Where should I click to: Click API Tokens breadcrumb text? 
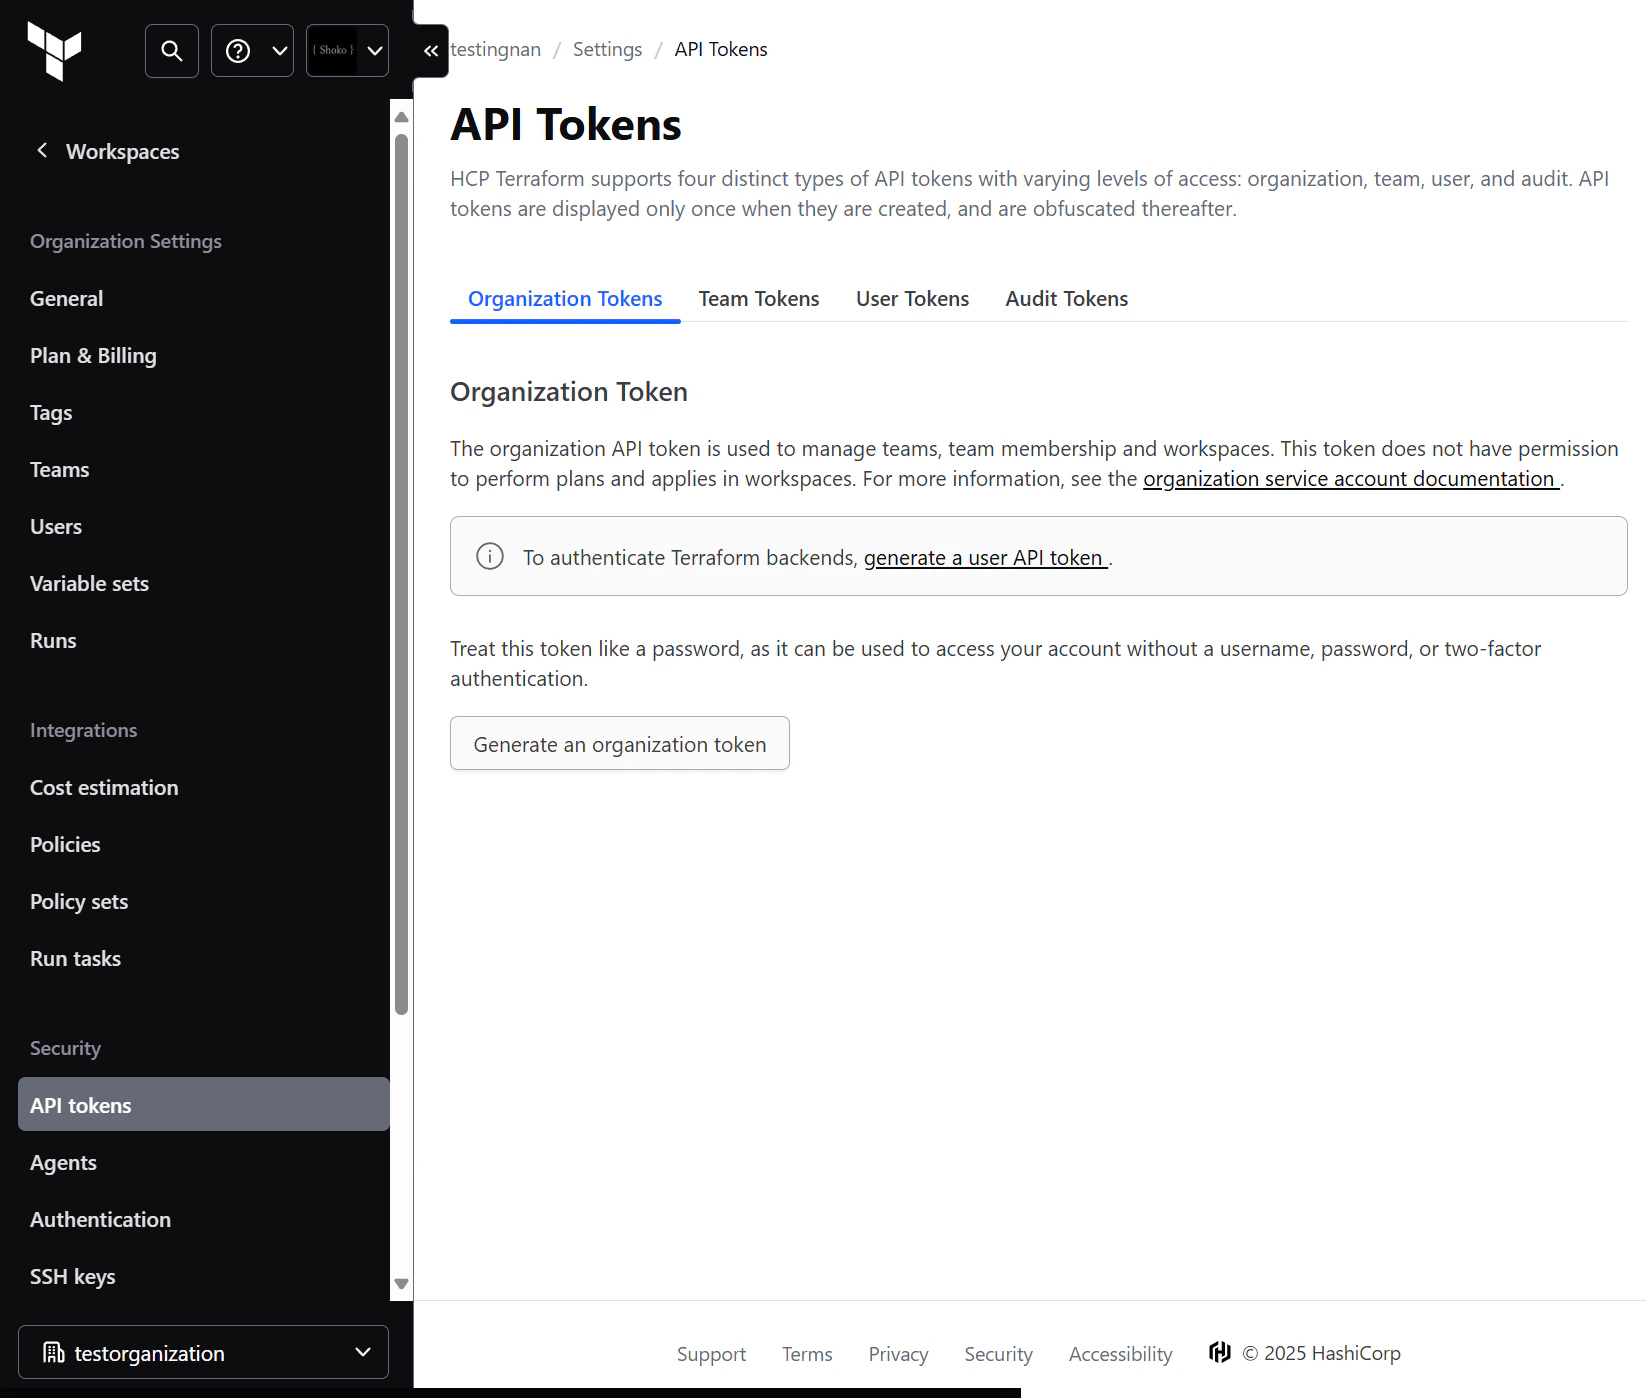(721, 49)
